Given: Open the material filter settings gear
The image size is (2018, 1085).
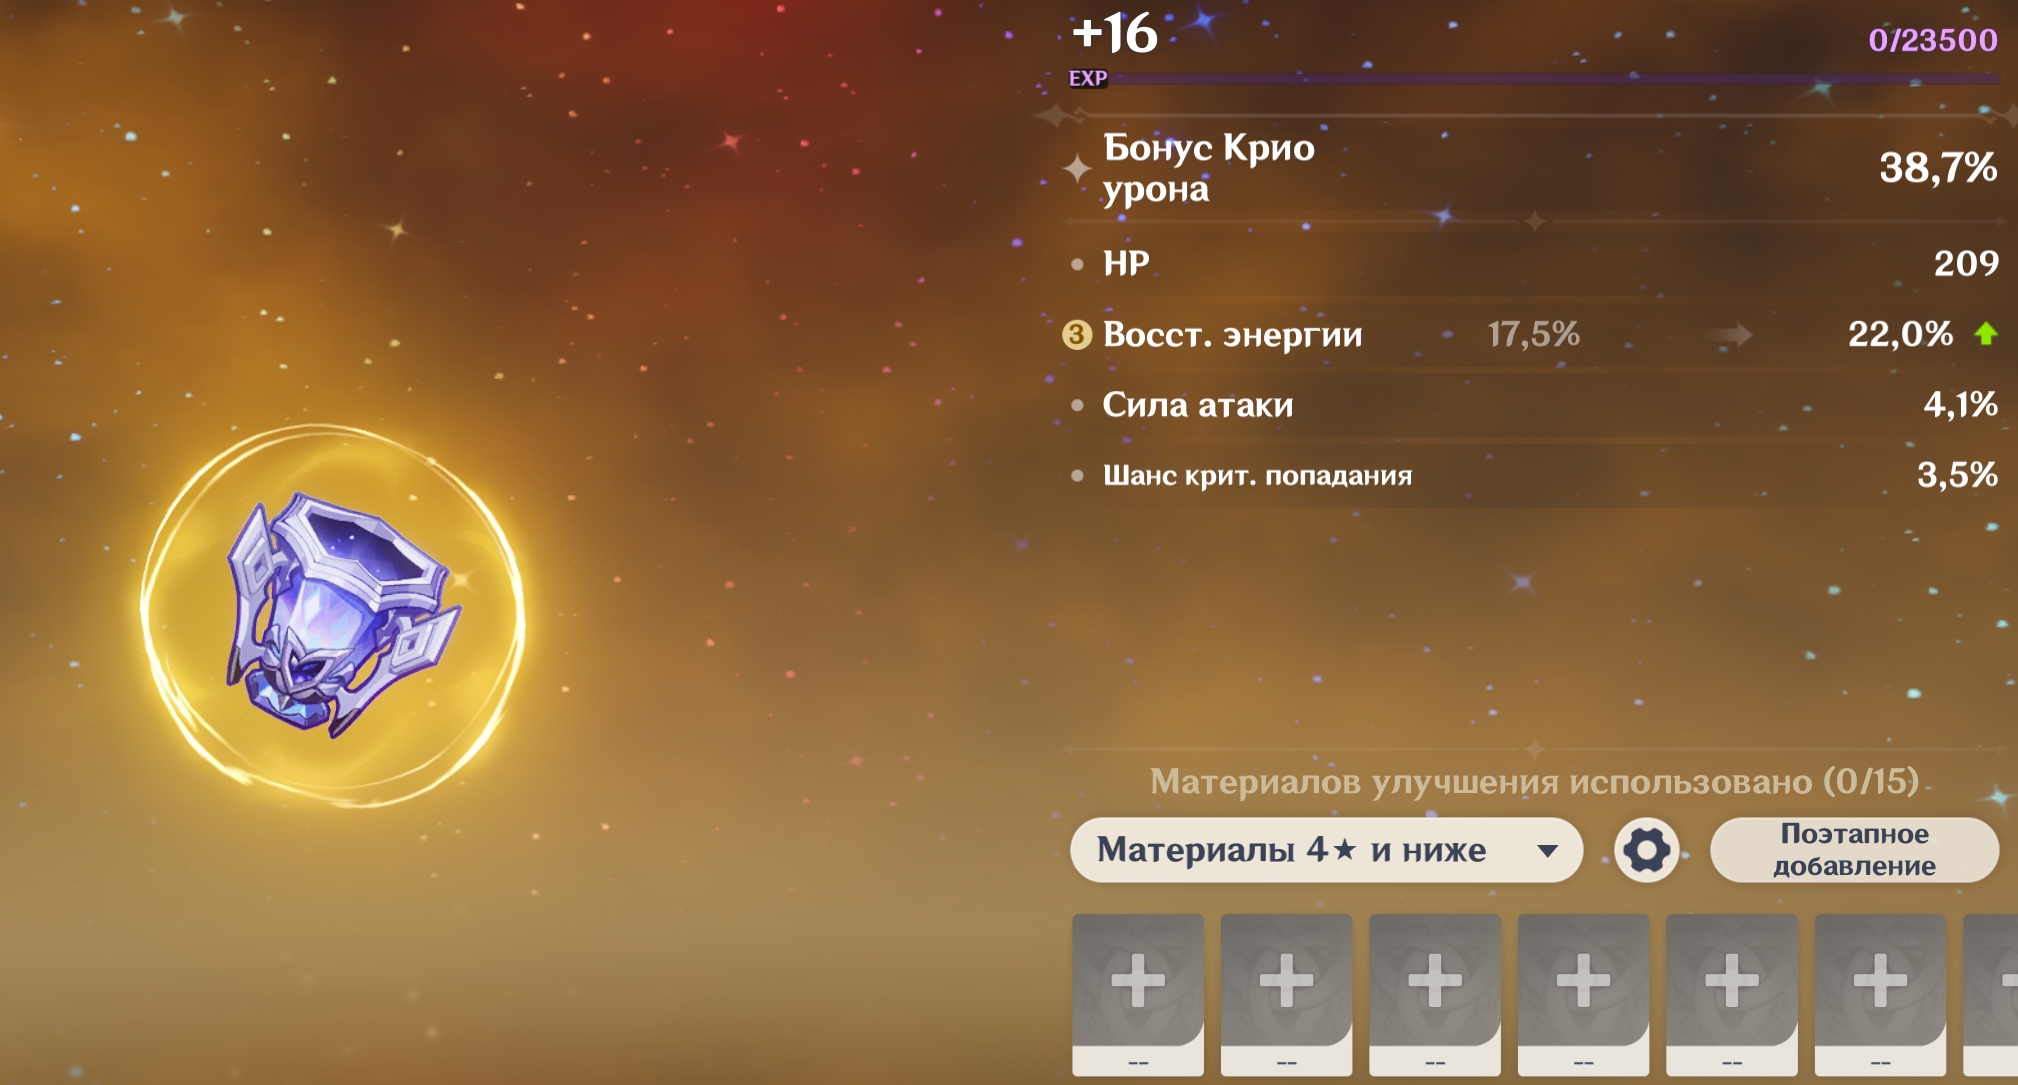Looking at the screenshot, I should point(1646,850).
